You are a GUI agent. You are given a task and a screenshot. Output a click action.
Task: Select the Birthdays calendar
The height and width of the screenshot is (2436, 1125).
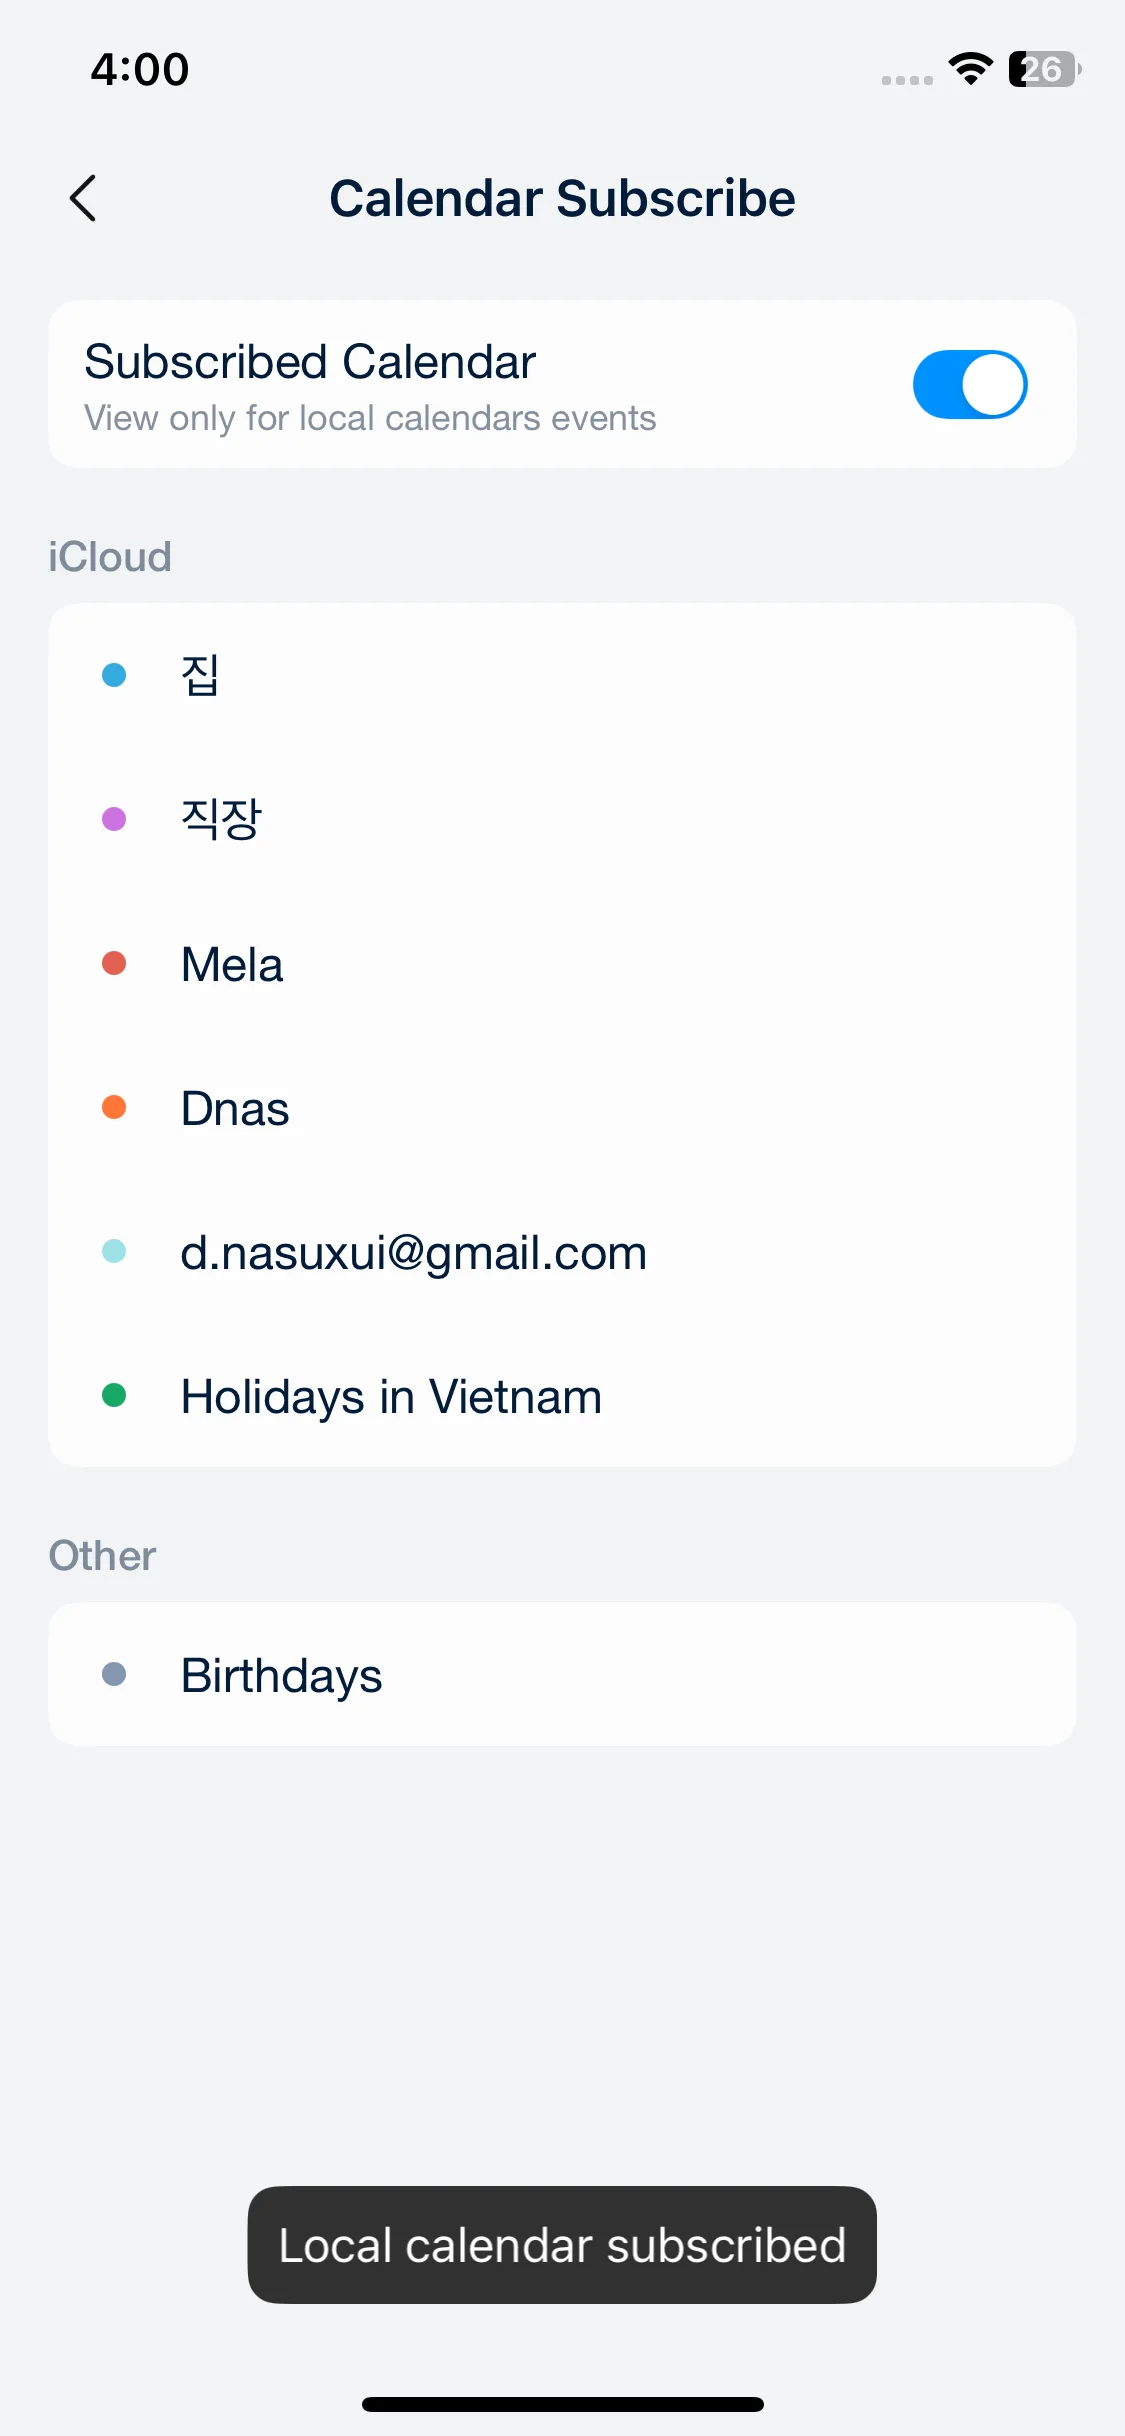562,1675
